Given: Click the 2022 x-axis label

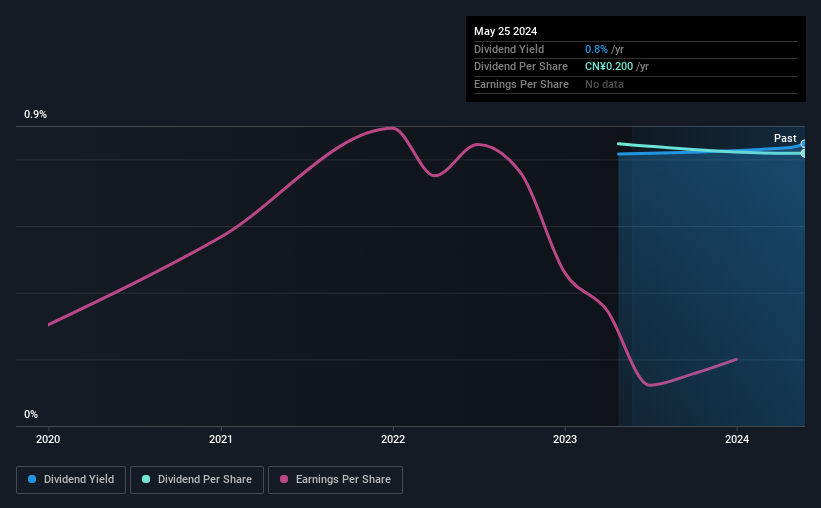Looking at the screenshot, I should point(393,439).
